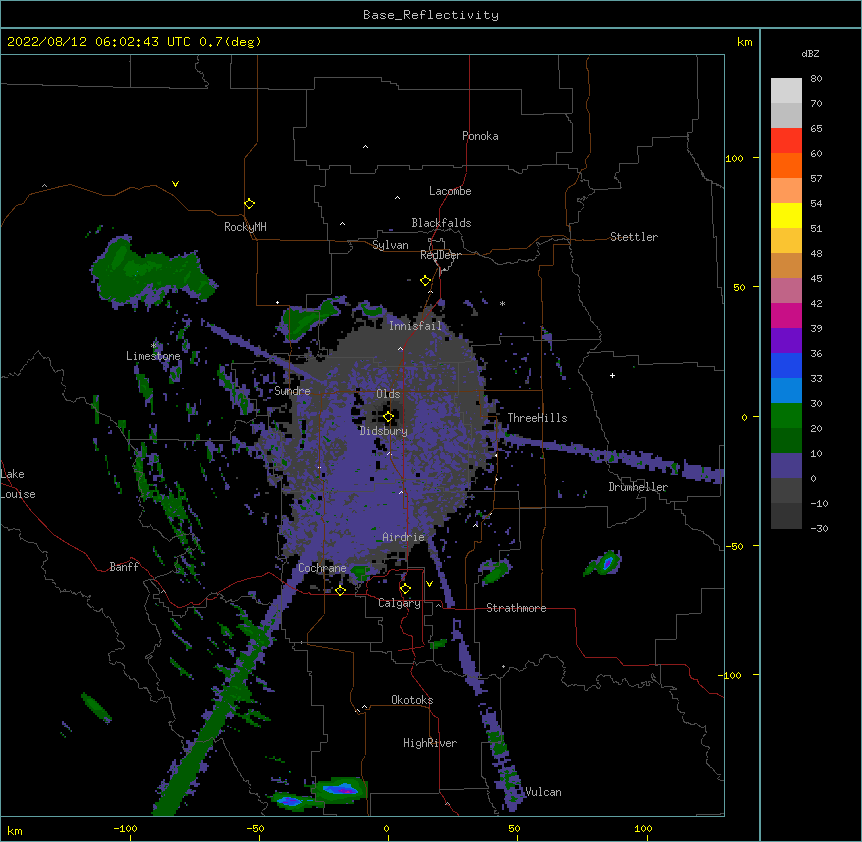Select the yellow V marker east of Calgary
862x842 pixels.
click(x=429, y=584)
